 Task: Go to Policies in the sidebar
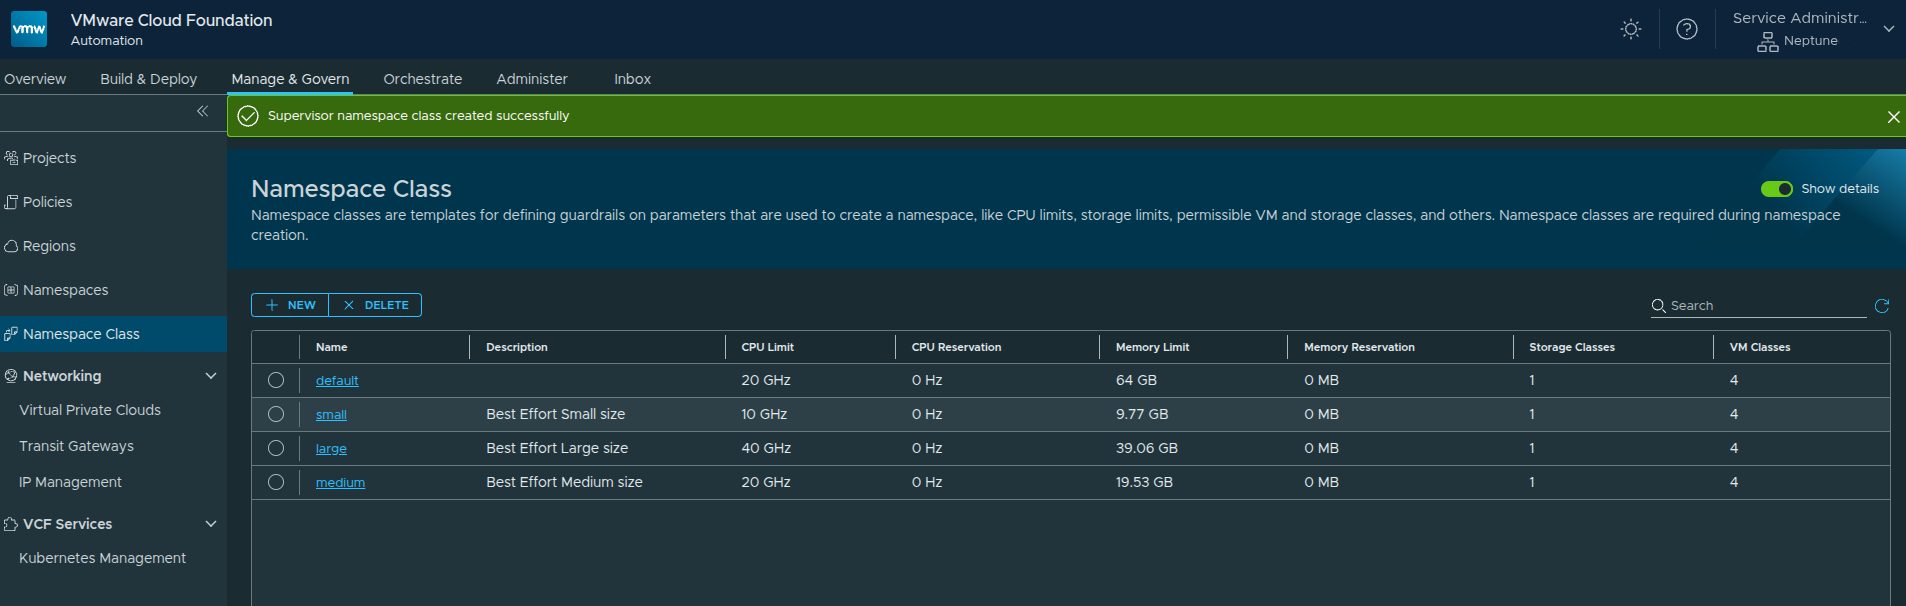tap(47, 202)
